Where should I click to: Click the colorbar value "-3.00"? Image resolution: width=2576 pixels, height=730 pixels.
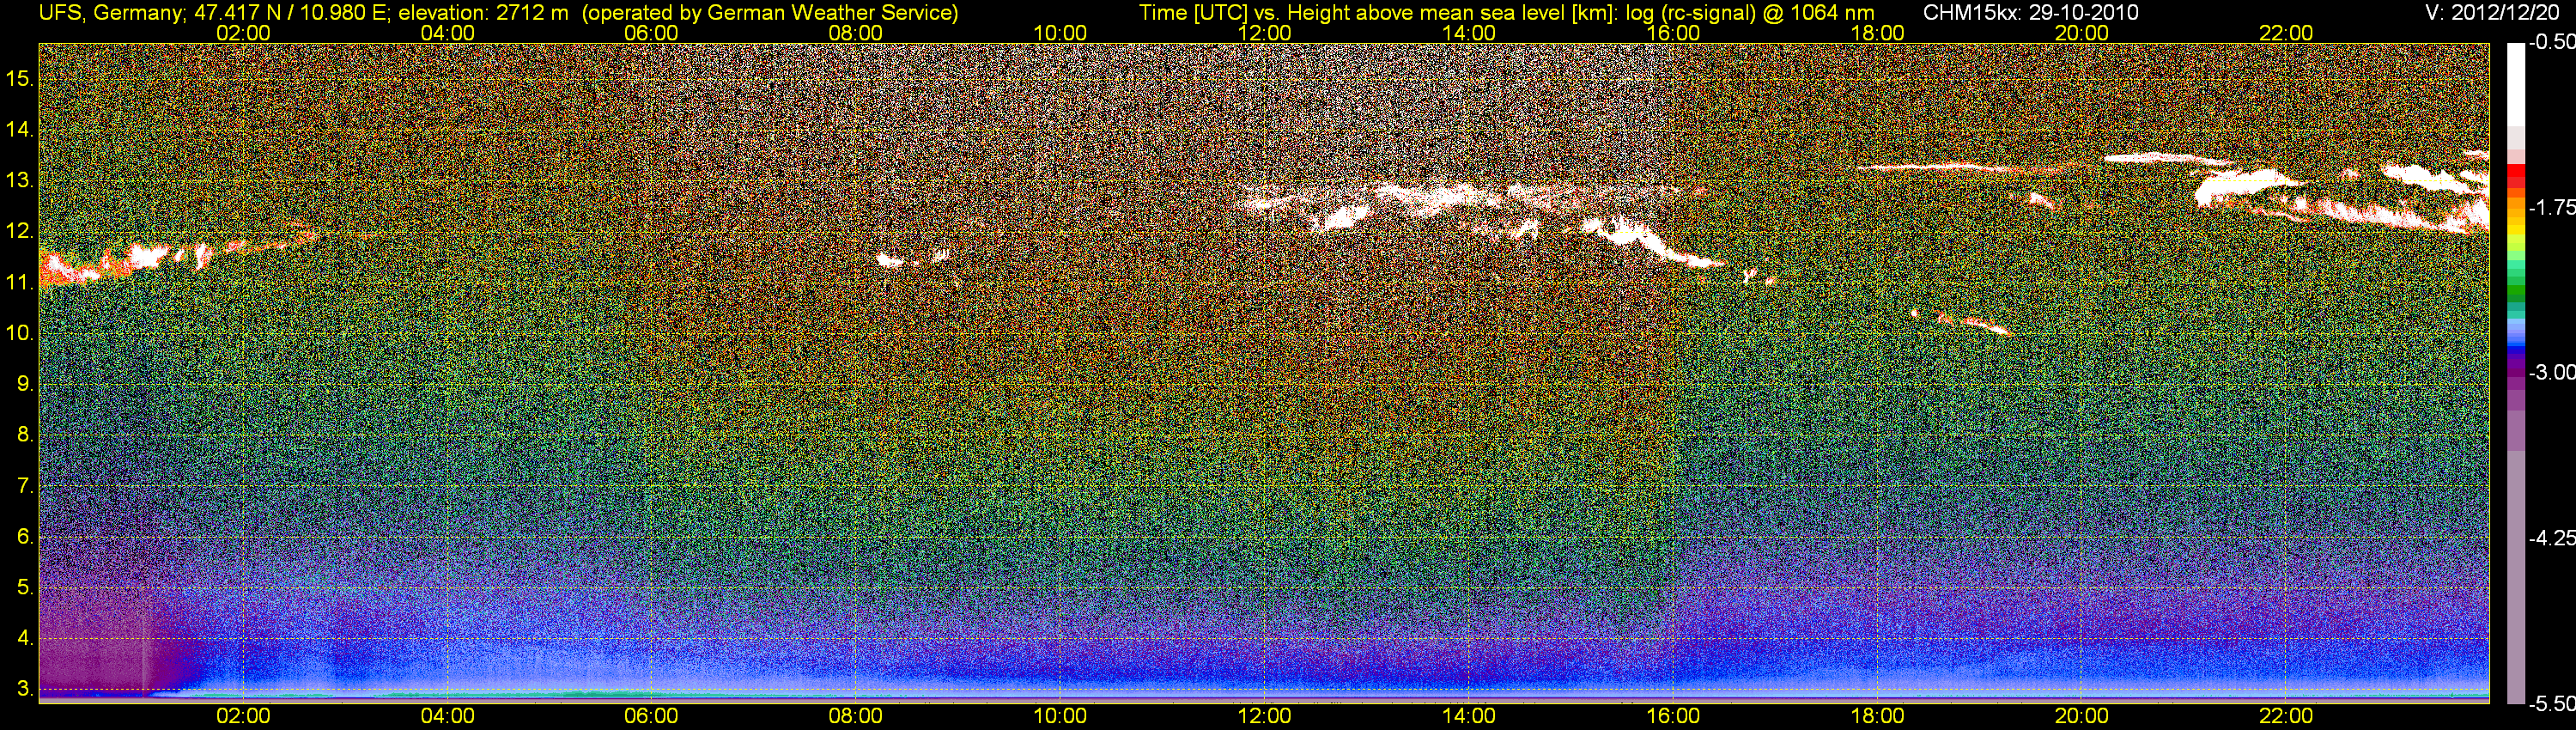pos(2551,373)
